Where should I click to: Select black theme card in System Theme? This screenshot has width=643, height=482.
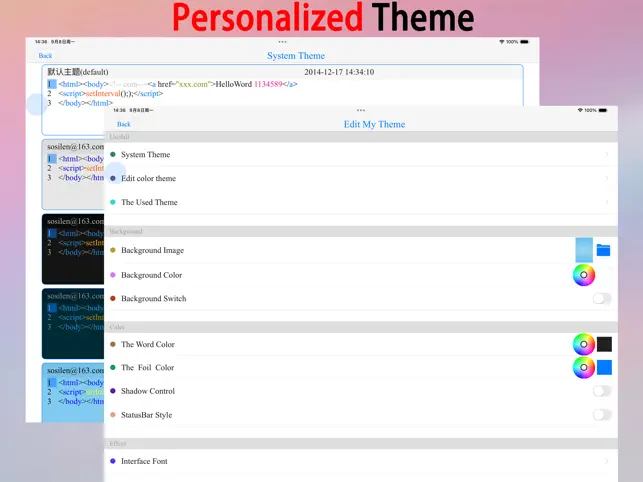[x=73, y=249]
